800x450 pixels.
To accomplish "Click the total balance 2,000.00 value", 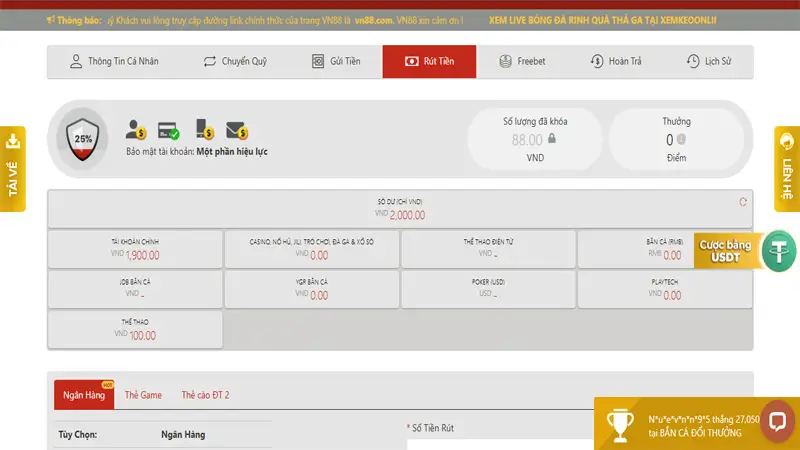I will coord(407,215).
